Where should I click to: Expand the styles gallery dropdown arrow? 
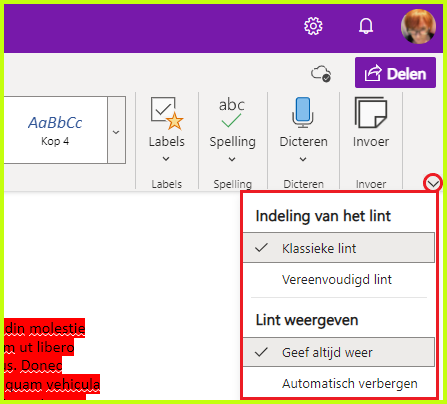116,130
